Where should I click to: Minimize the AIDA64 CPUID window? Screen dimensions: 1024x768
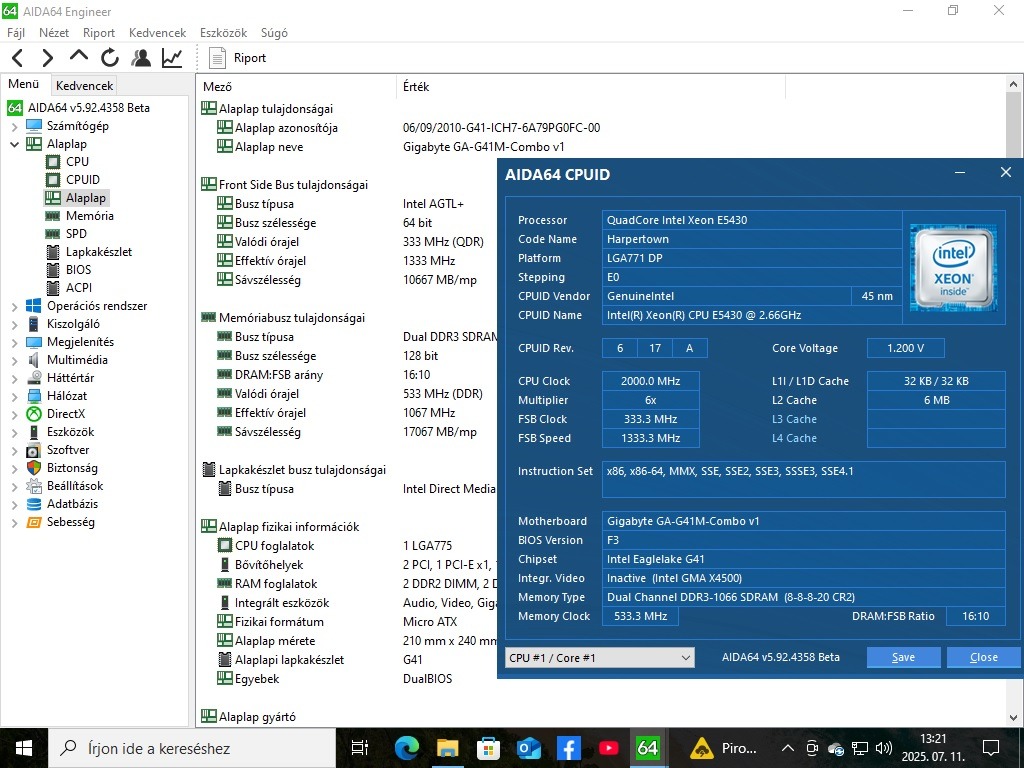coord(960,173)
